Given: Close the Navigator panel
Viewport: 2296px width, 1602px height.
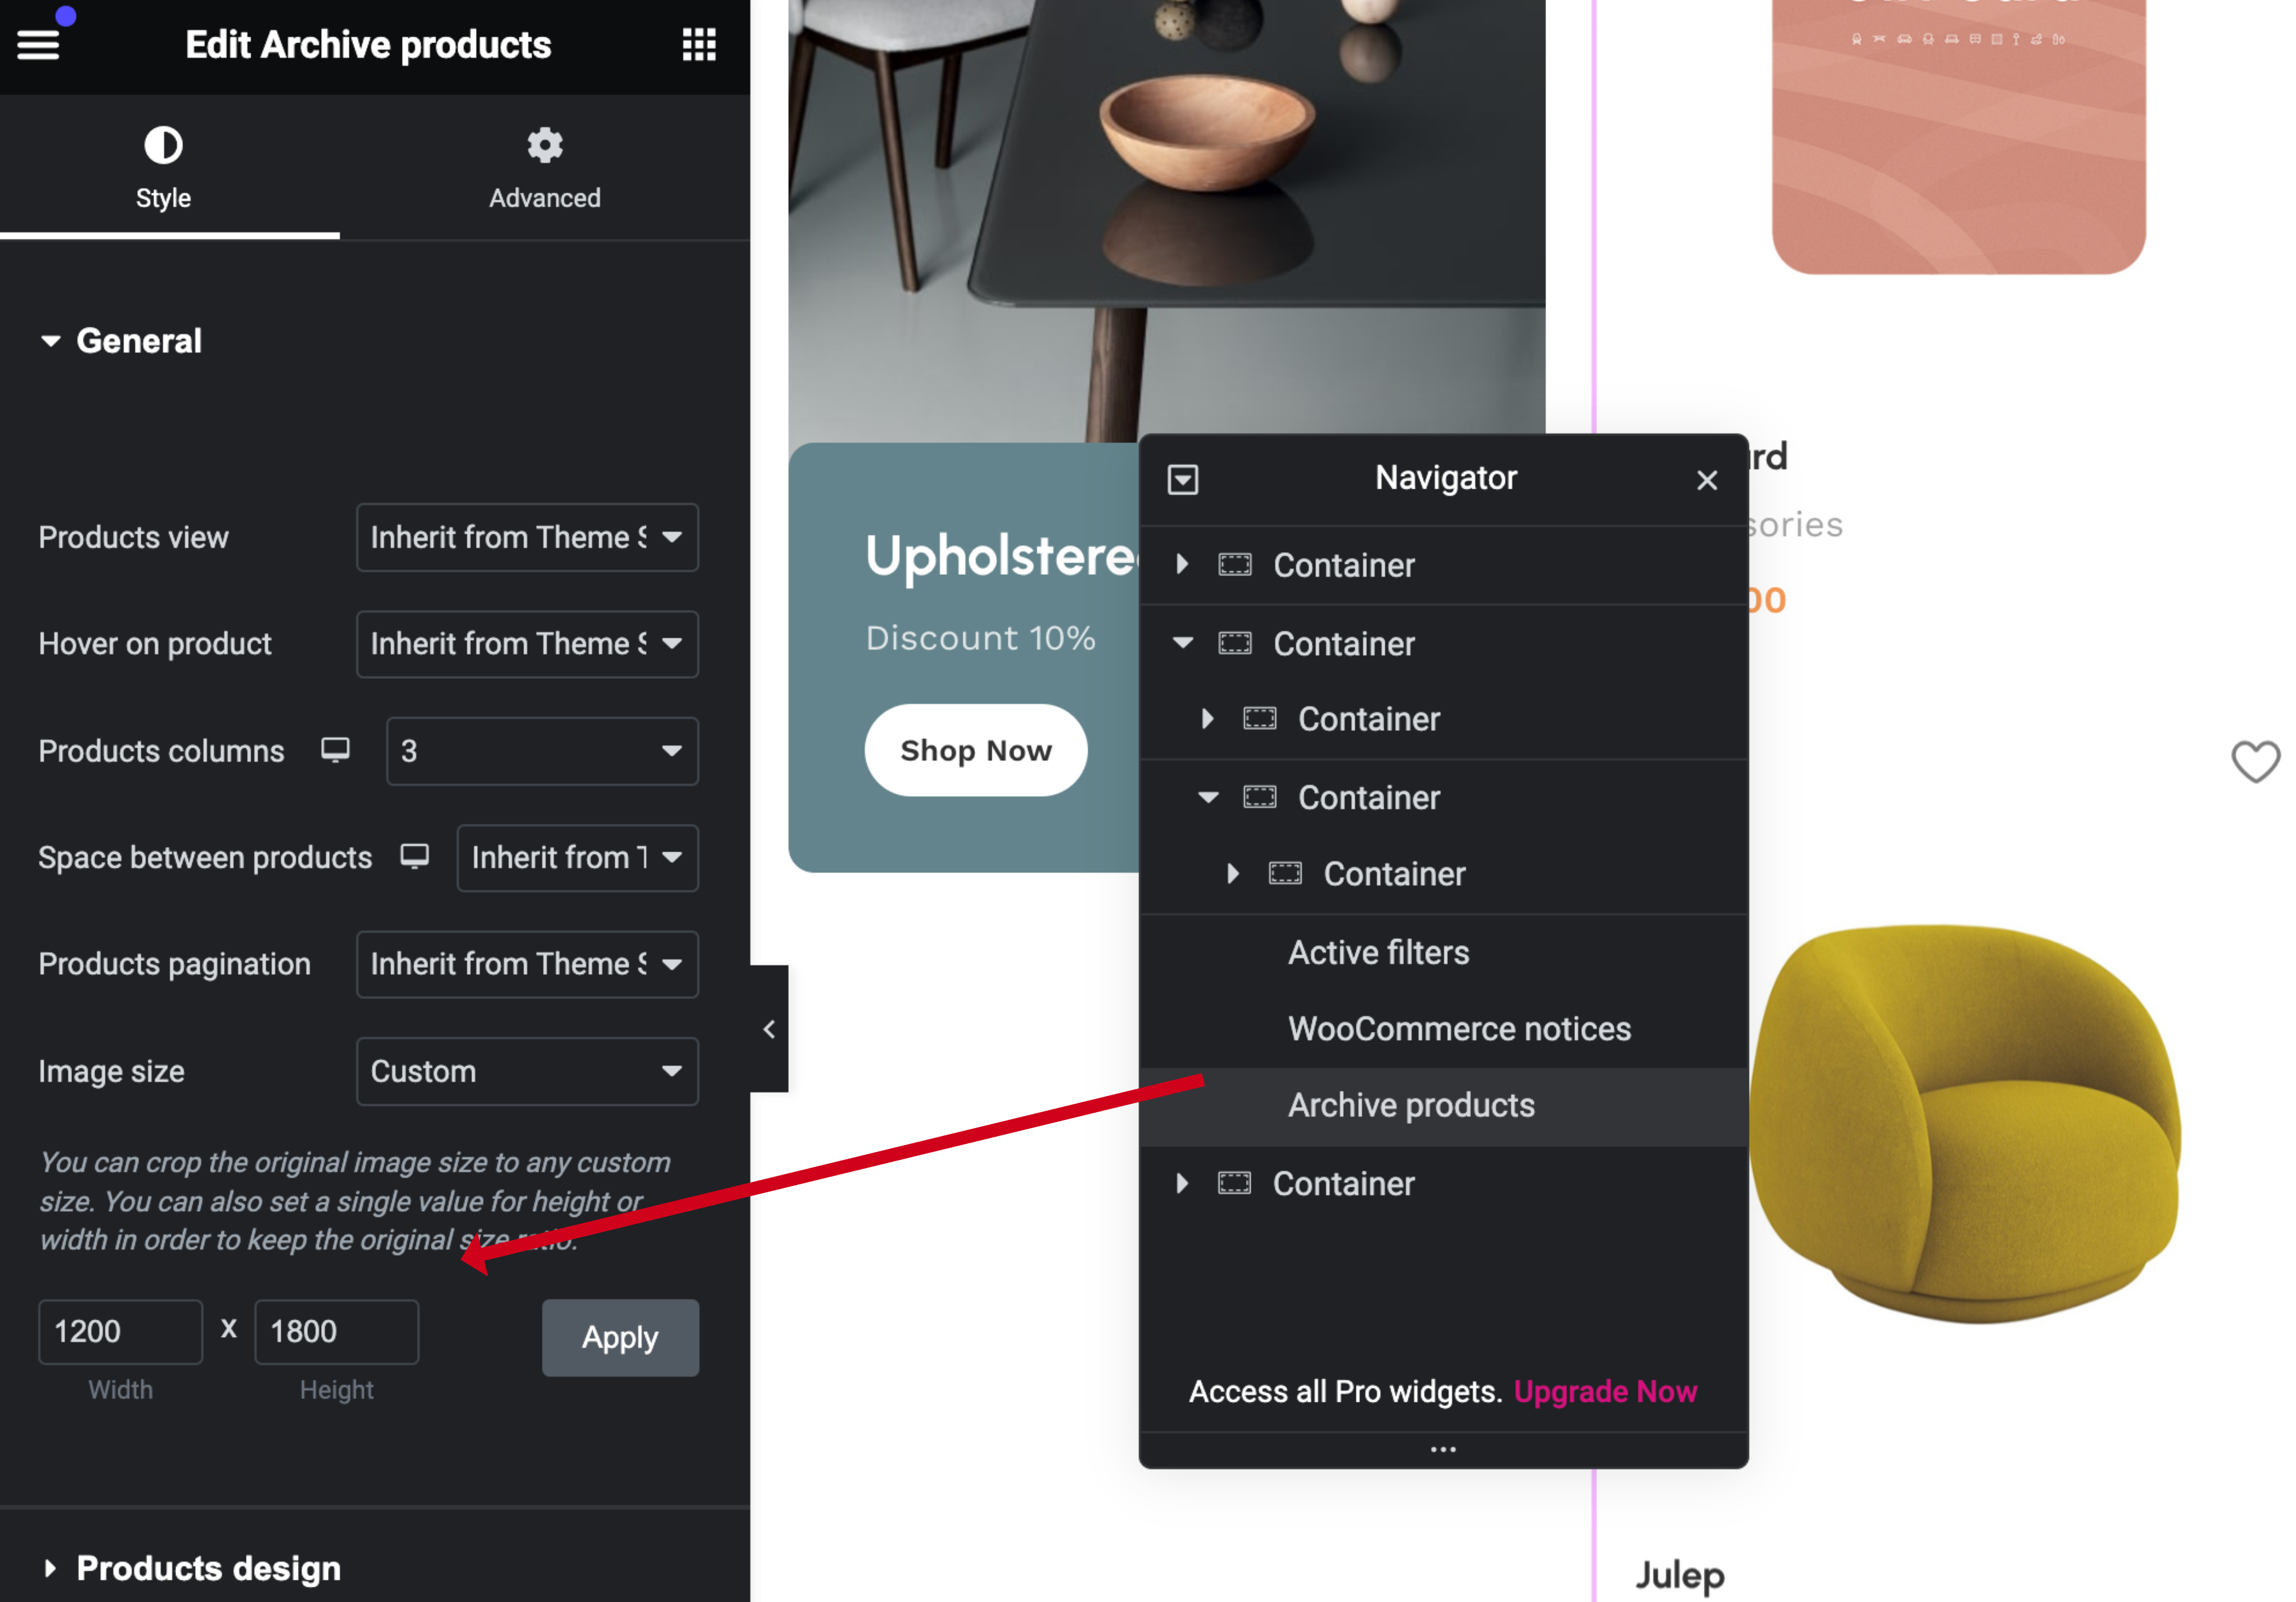Looking at the screenshot, I should pos(1707,480).
